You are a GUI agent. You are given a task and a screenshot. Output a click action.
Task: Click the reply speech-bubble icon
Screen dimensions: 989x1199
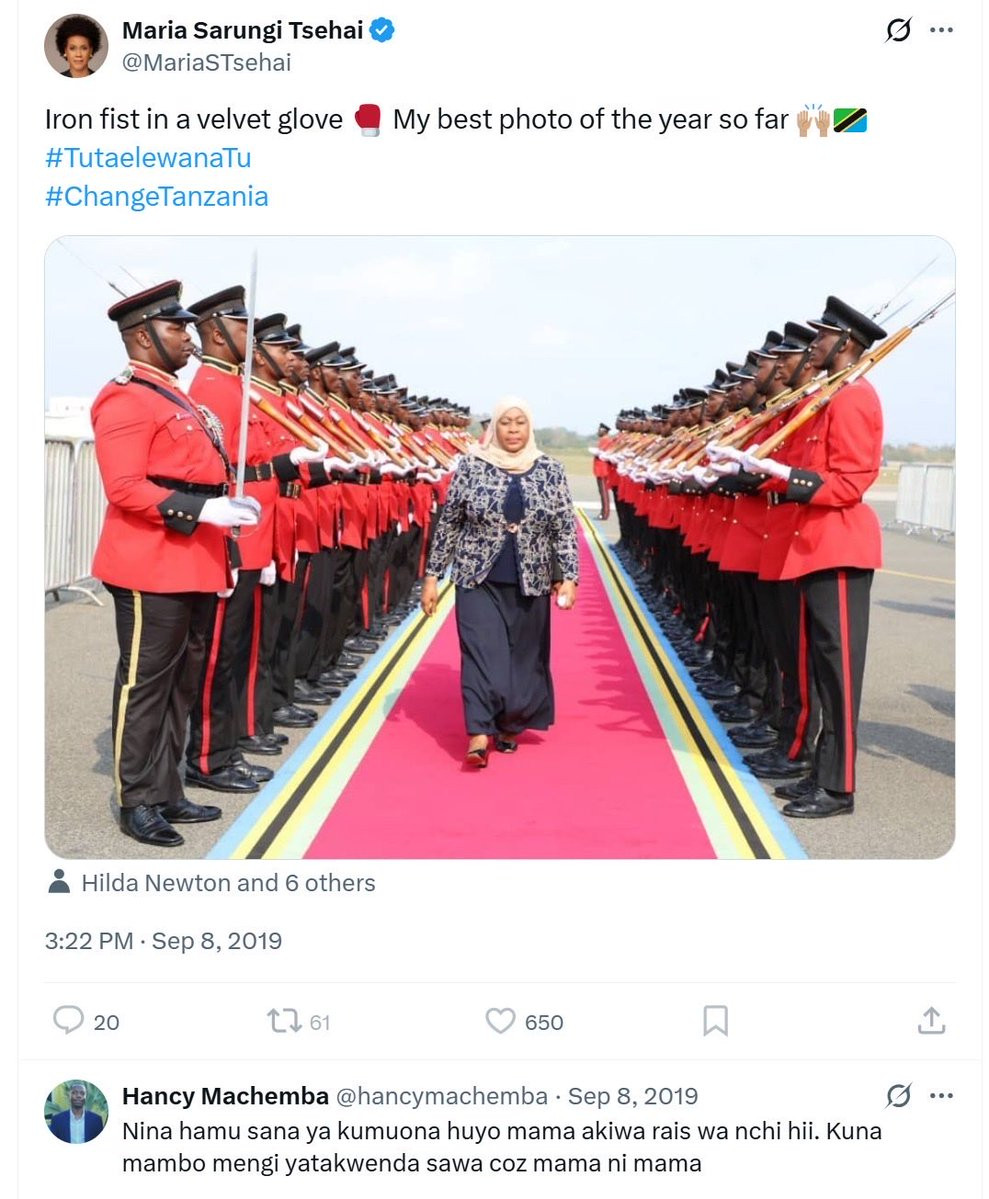68,1020
